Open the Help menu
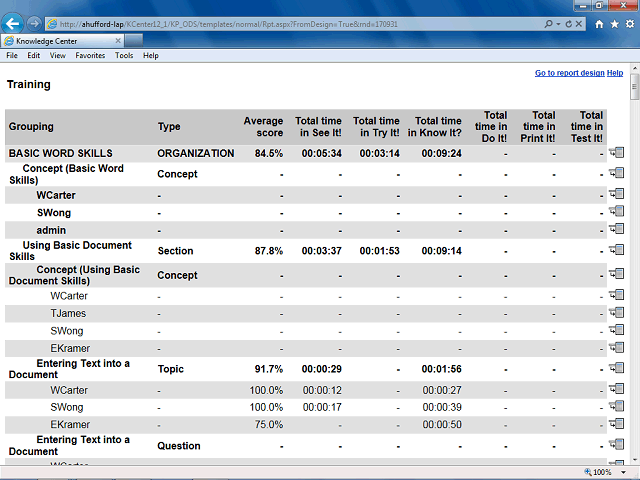The height and width of the screenshot is (480, 640). [x=151, y=56]
